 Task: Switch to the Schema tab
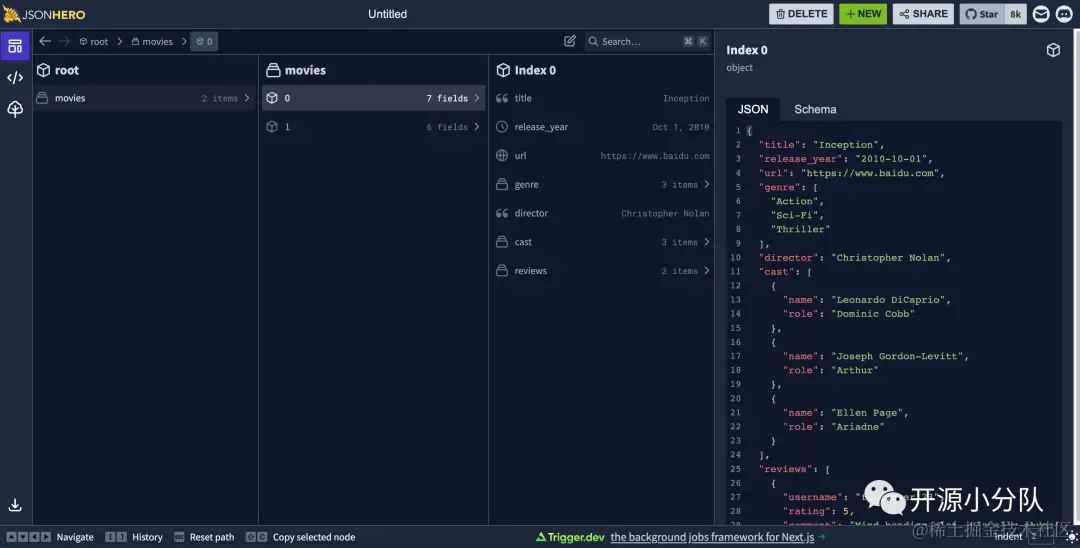[x=815, y=109]
